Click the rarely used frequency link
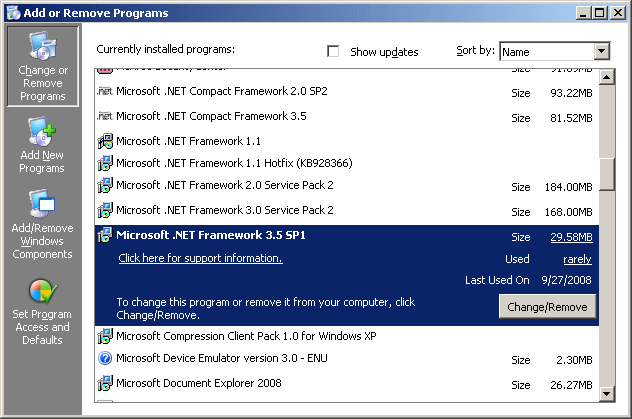 (x=577, y=259)
